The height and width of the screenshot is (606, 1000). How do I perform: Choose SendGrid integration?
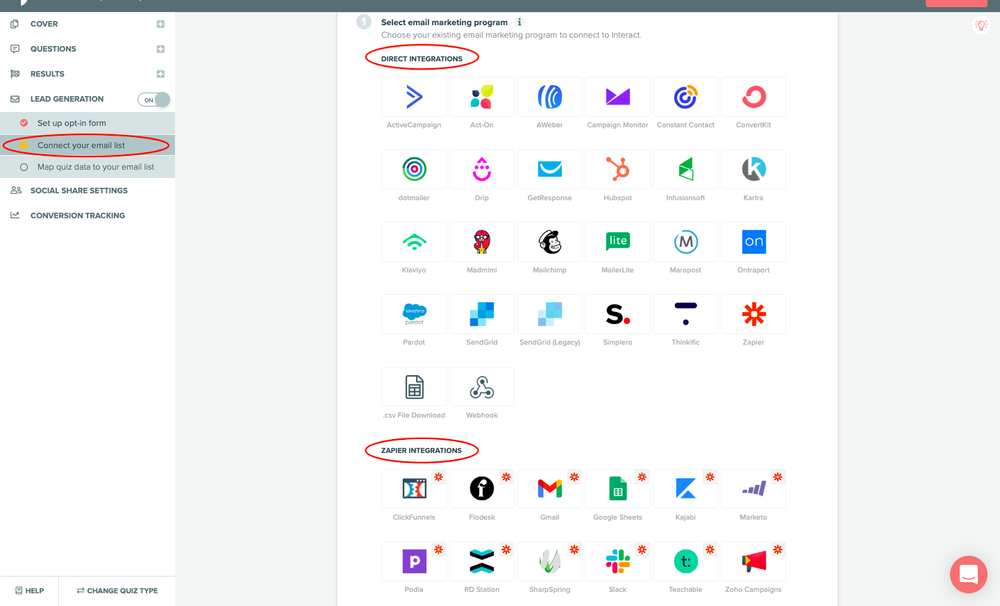(482, 314)
